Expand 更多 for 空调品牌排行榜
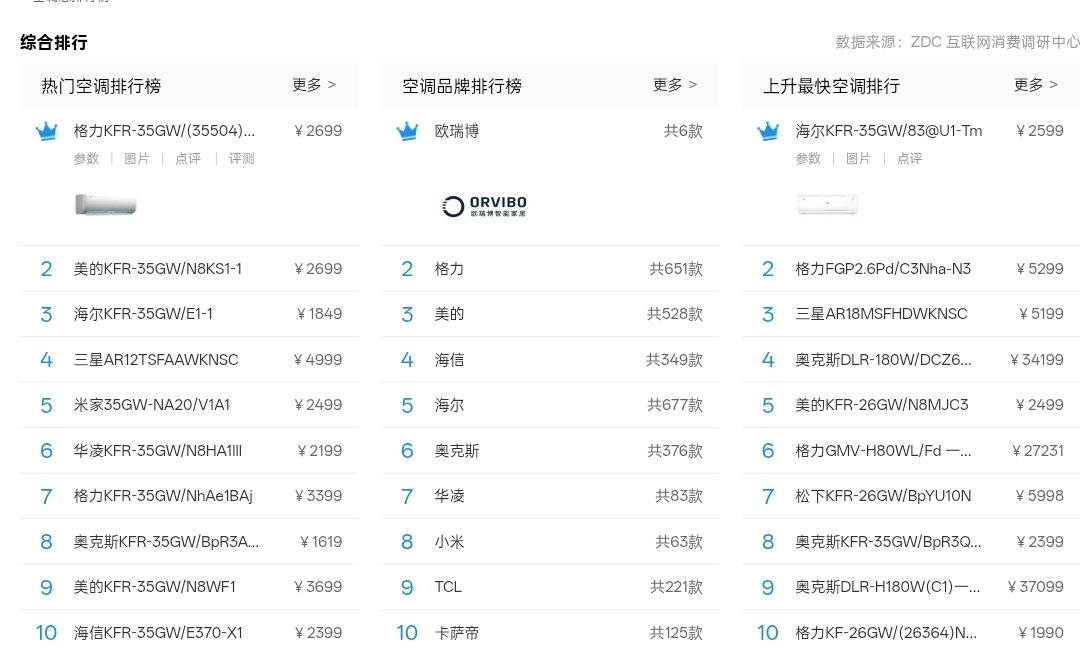Image resolution: width=1080 pixels, height=661 pixels. 675,85
